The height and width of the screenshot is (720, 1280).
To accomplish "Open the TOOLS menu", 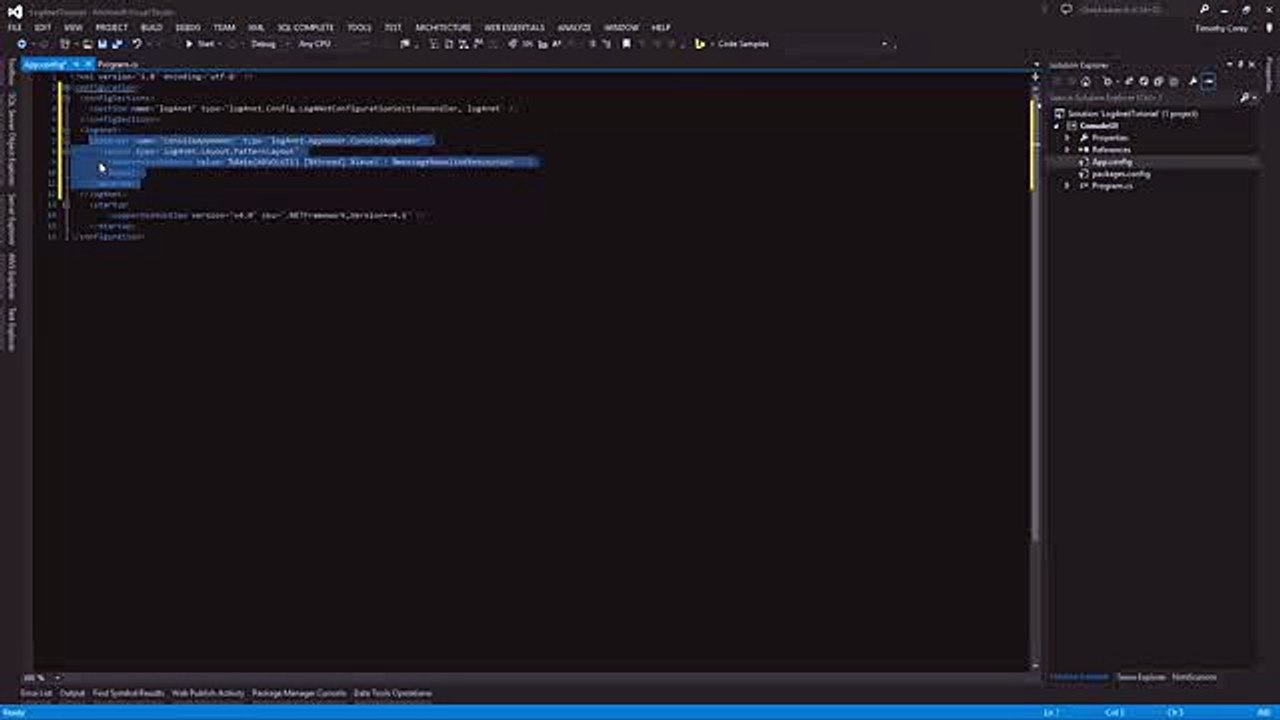I will point(359,28).
